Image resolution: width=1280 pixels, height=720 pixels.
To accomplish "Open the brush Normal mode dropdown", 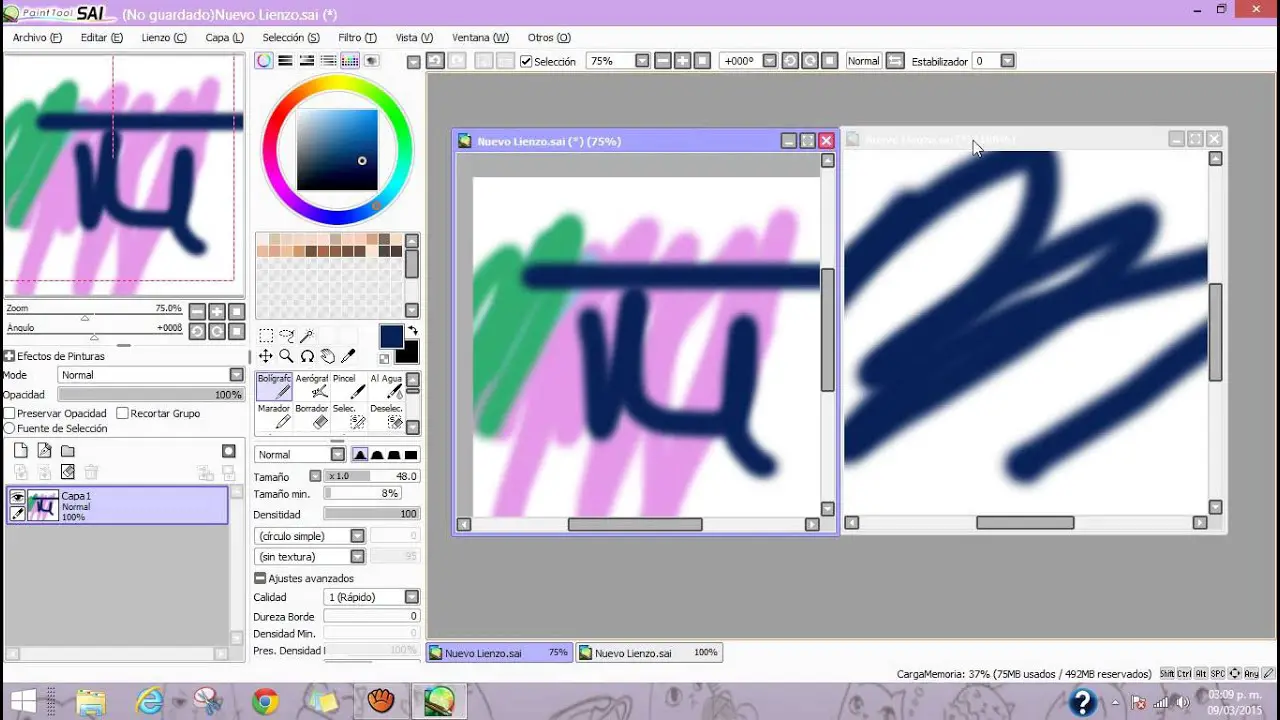I will 338,454.
